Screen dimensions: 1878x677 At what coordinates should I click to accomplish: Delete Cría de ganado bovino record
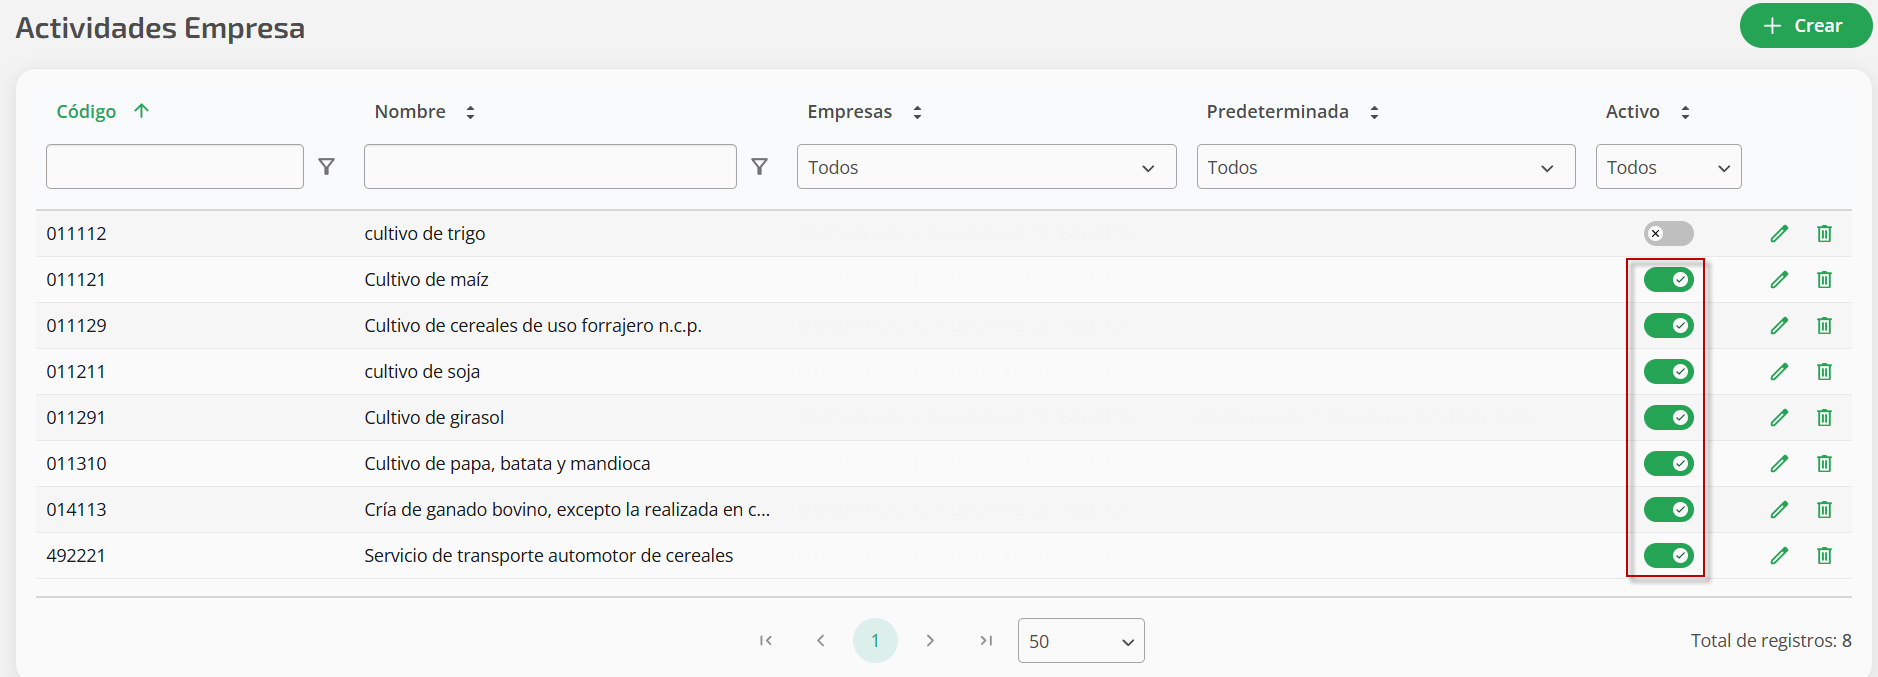(x=1824, y=510)
